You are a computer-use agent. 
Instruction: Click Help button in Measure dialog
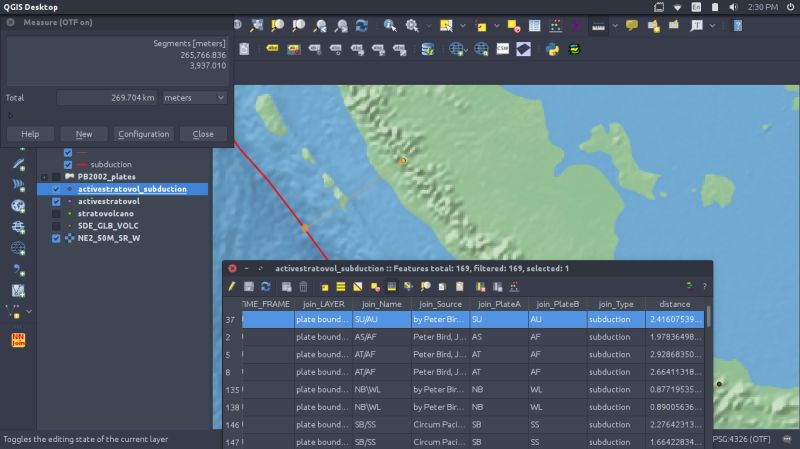[x=30, y=134]
